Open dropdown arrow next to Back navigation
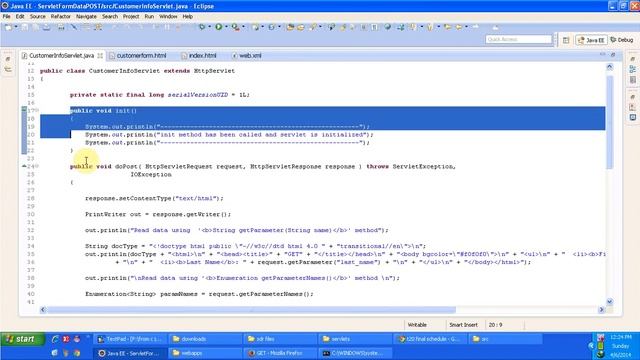Image resolution: width=640 pixels, height=360 pixels. 466,27
